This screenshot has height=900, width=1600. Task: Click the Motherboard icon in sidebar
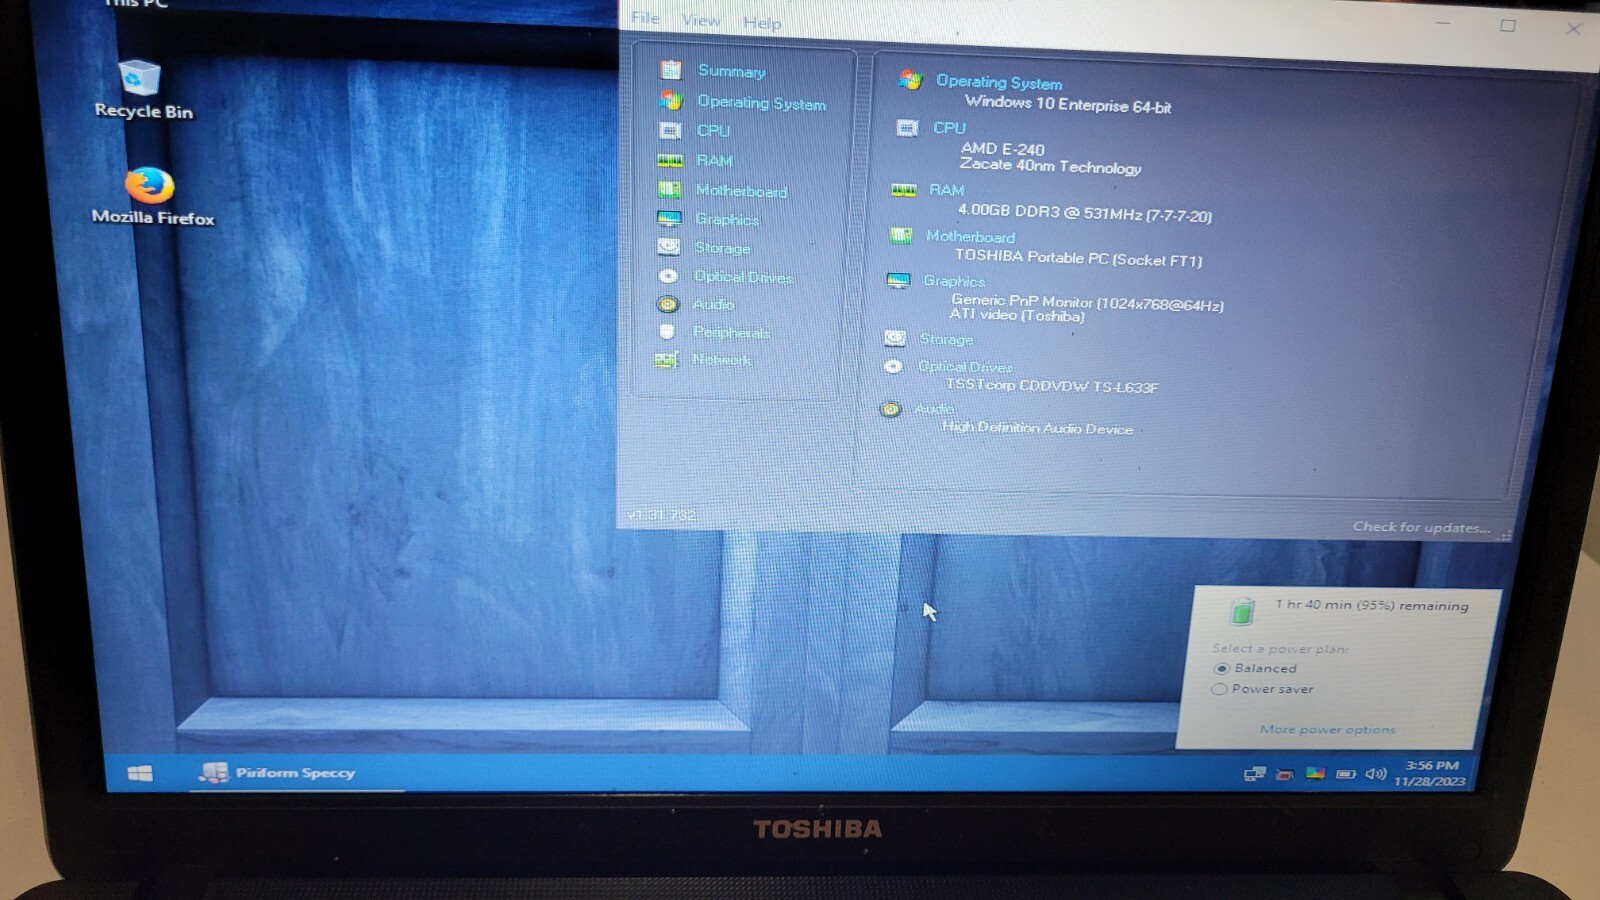[669, 189]
